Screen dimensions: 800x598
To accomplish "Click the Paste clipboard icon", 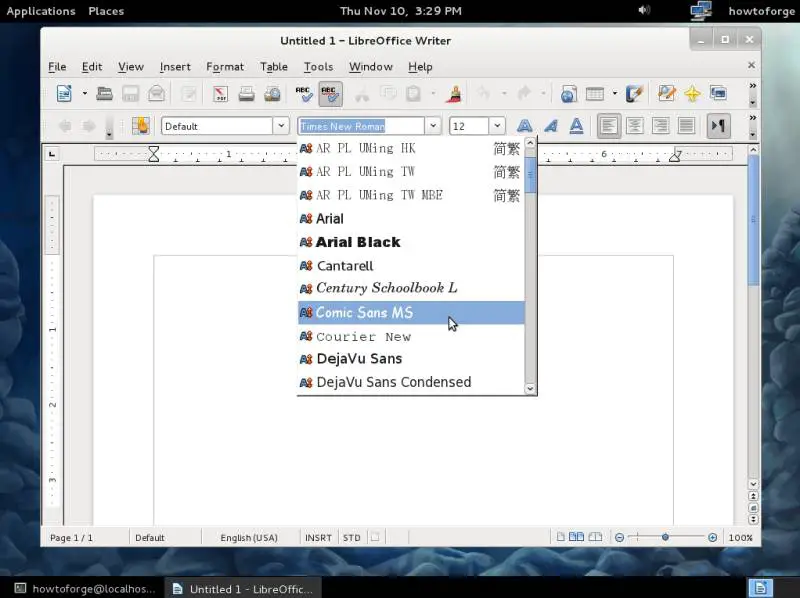I will pyautogui.click(x=414, y=93).
